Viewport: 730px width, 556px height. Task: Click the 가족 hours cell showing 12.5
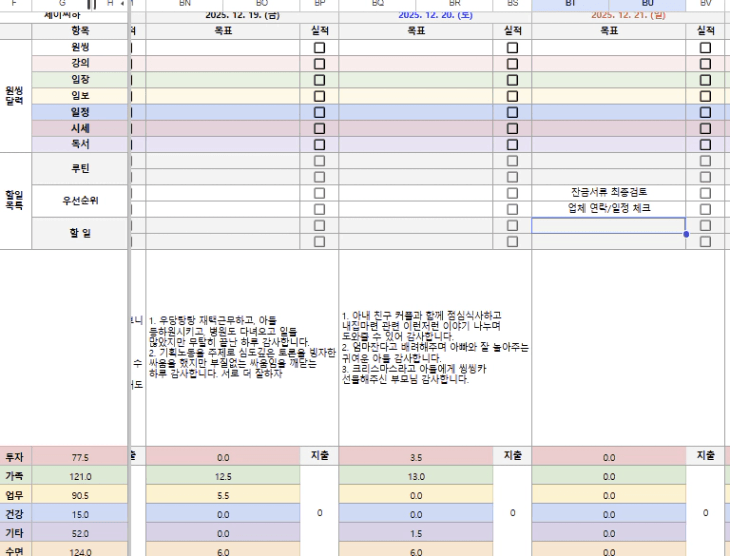224,476
